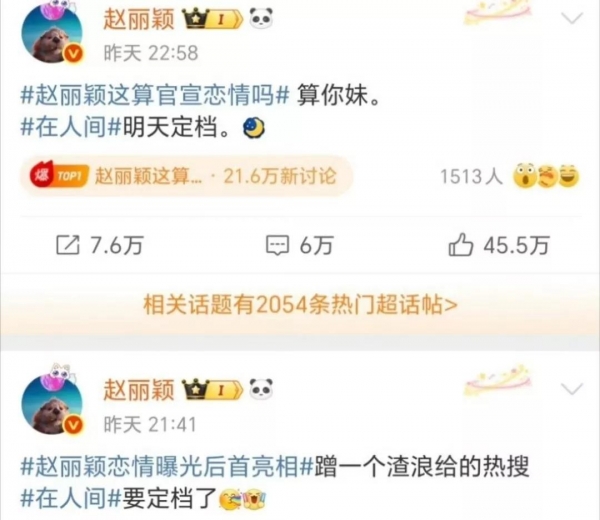This screenshot has width=600, height=520.
Task: Open the first post's avatar profile picture
Action: pos(52,34)
